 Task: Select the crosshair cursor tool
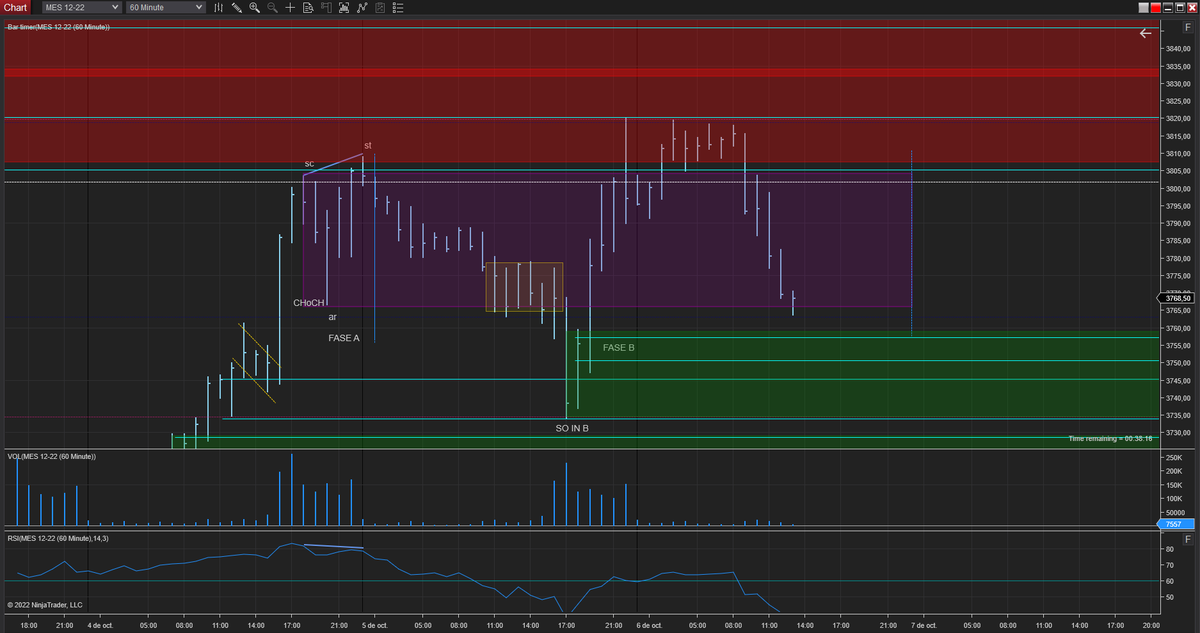290,7
